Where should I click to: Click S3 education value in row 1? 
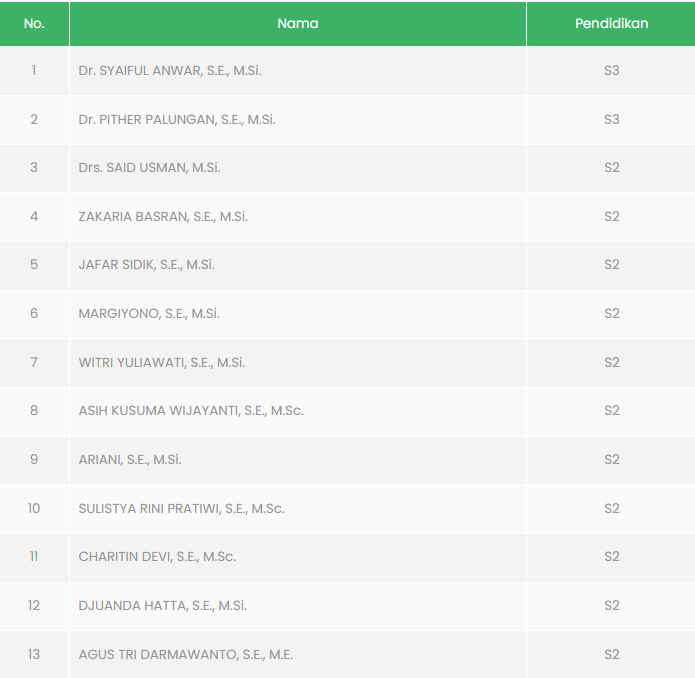(x=611, y=71)
